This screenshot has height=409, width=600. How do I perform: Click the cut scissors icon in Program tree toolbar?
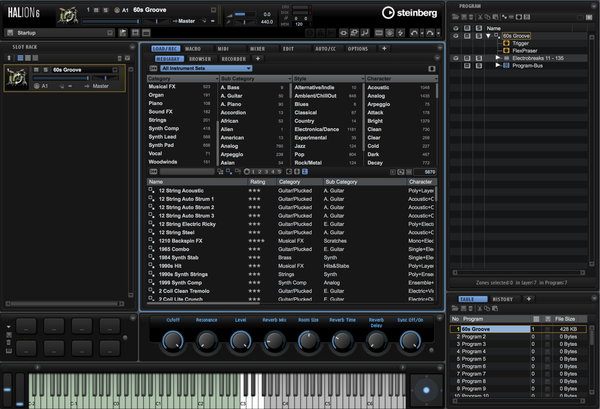pos(479,17)
